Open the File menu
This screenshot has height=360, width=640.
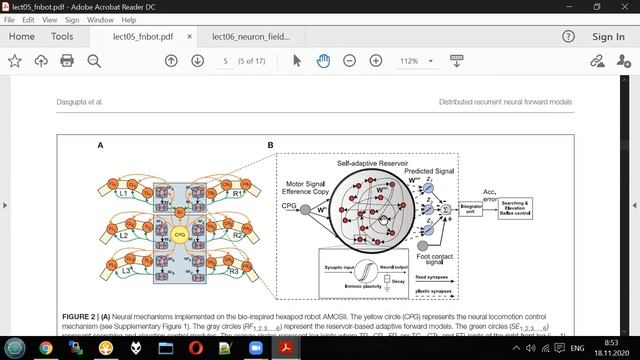click(9, 20)
